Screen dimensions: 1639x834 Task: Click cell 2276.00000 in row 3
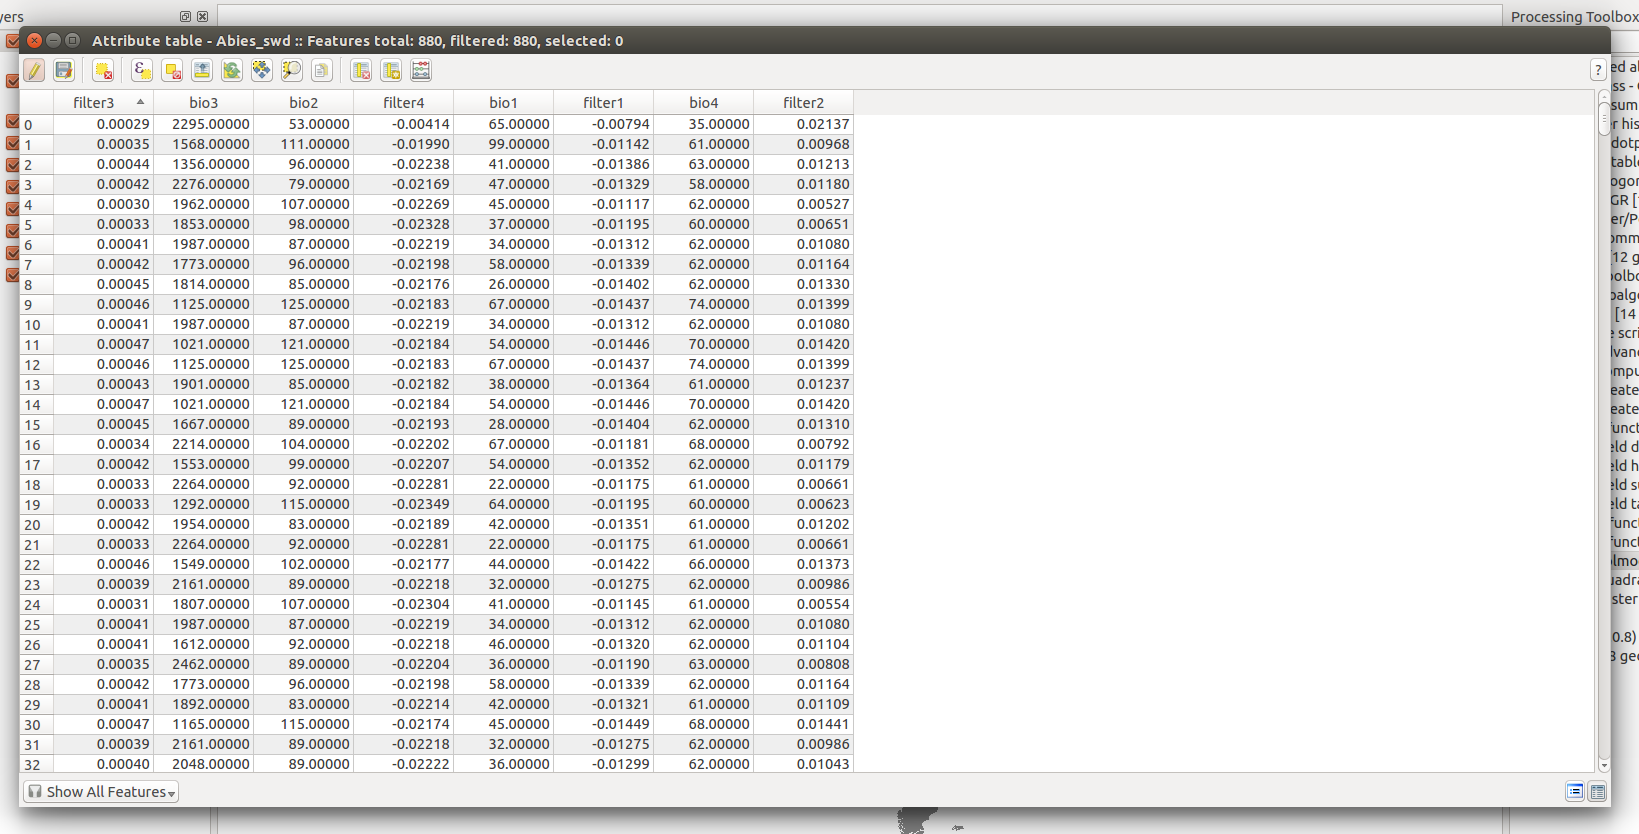pos(203,184)
